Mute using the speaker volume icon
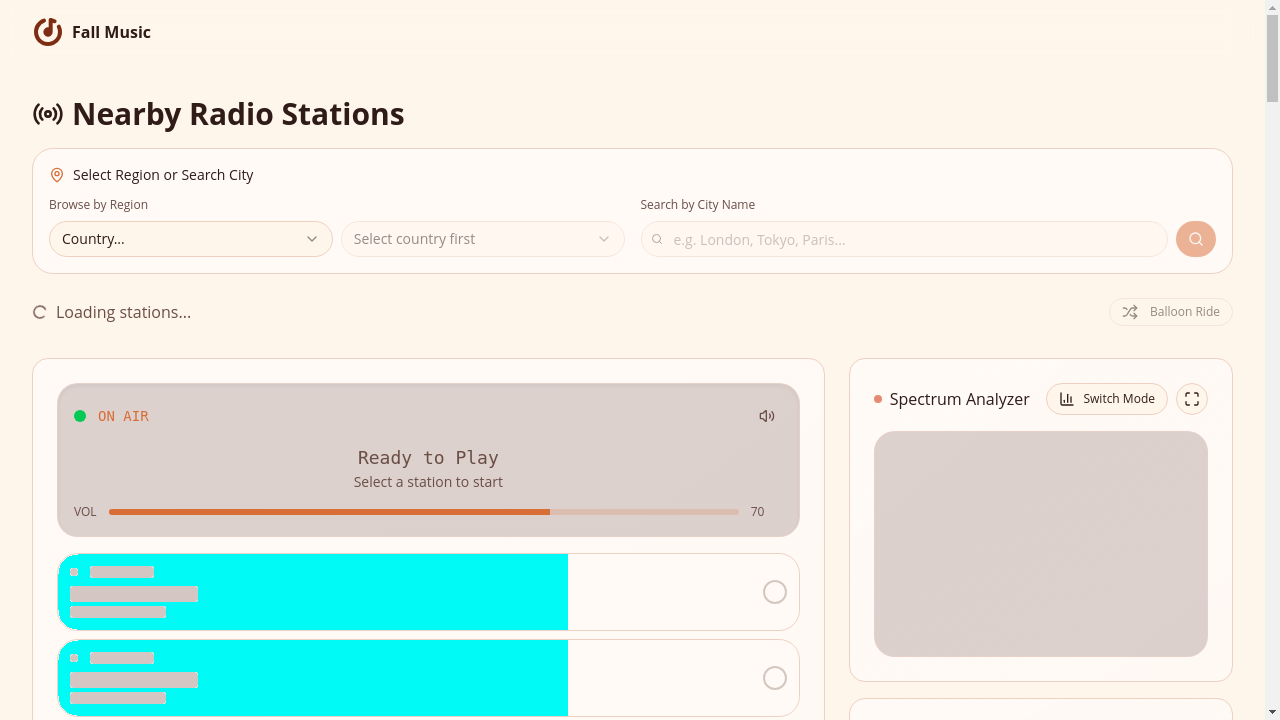The image size is (1280, 720). pos(767,416)
